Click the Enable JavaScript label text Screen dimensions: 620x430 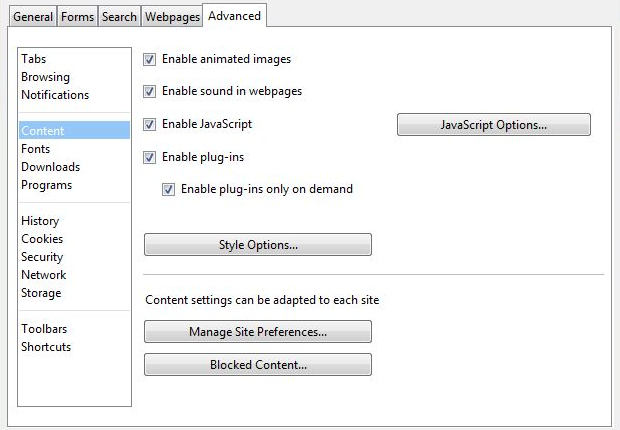(x=207, y=124)
